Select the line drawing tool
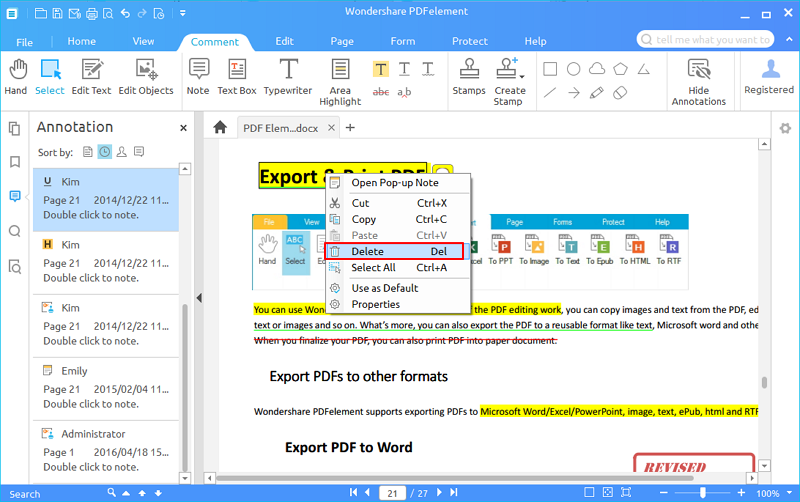The width and height of the screenshot is (800, 502). click(550, 92)
